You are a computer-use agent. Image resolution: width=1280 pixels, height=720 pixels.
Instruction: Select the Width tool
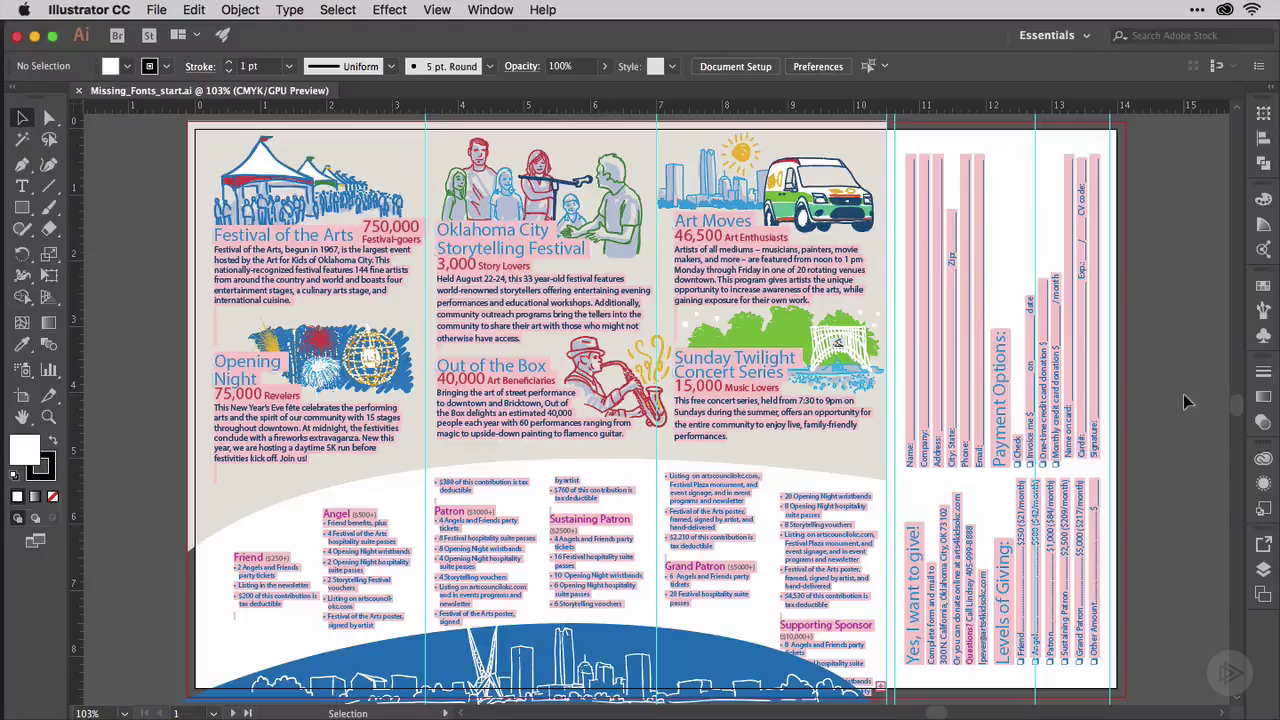[22, 275]
